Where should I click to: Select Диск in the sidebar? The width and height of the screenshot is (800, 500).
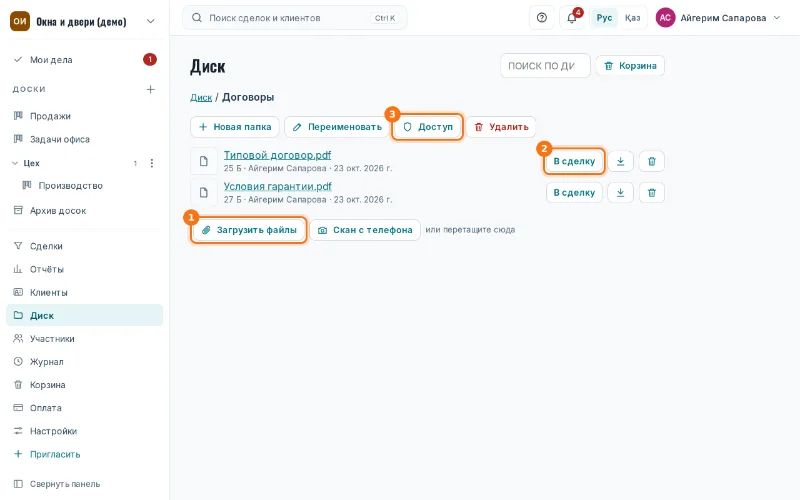(85, 315)
